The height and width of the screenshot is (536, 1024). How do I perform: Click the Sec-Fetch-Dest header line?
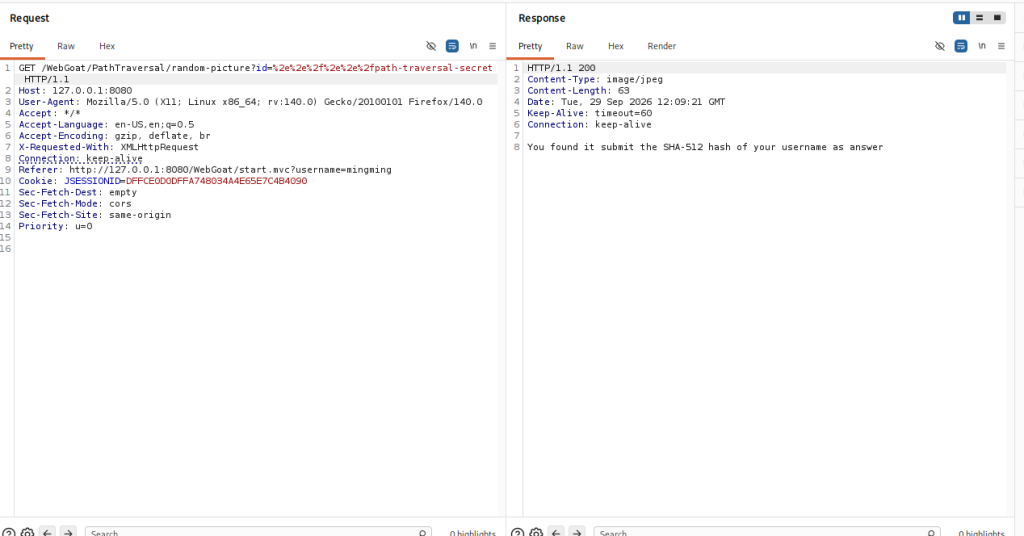click(78, 193)
